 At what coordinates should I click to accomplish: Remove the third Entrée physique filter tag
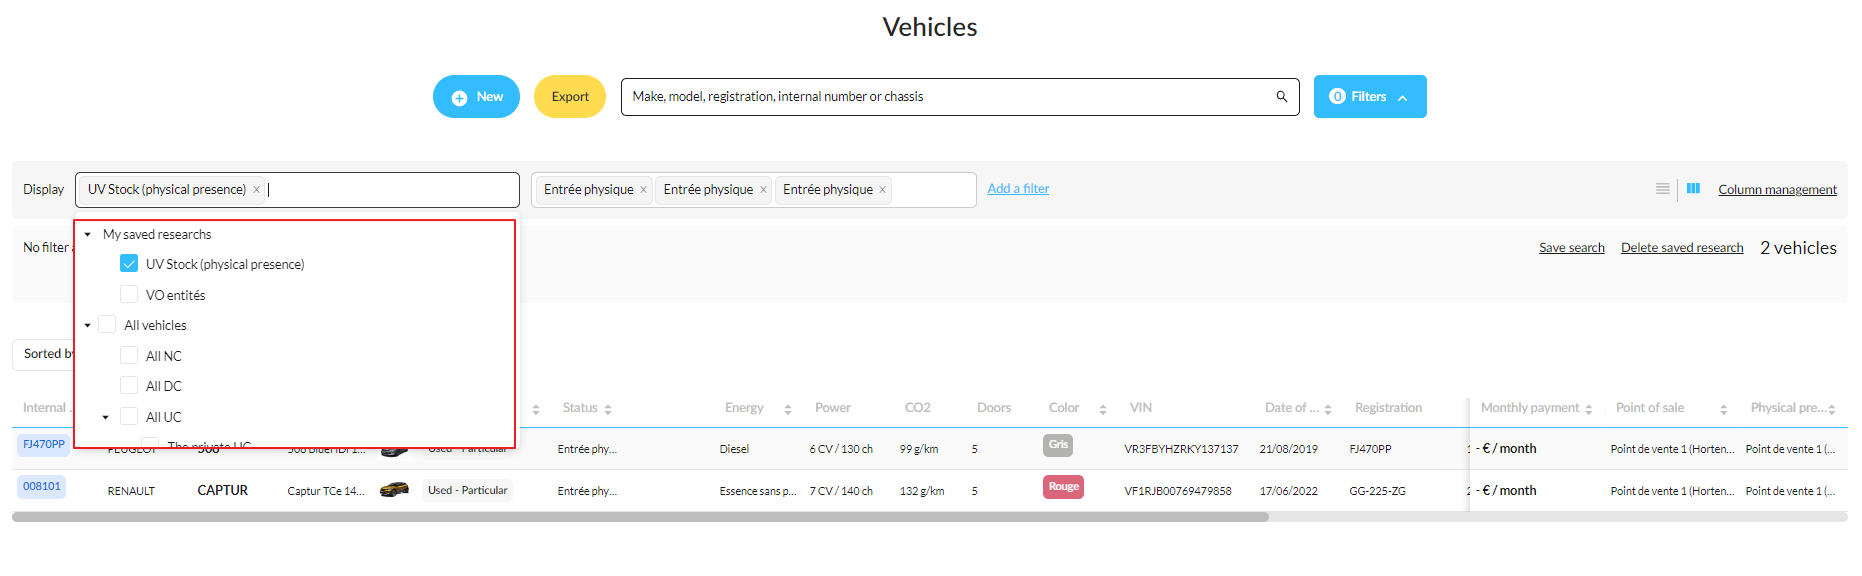(x=882, y=190)
